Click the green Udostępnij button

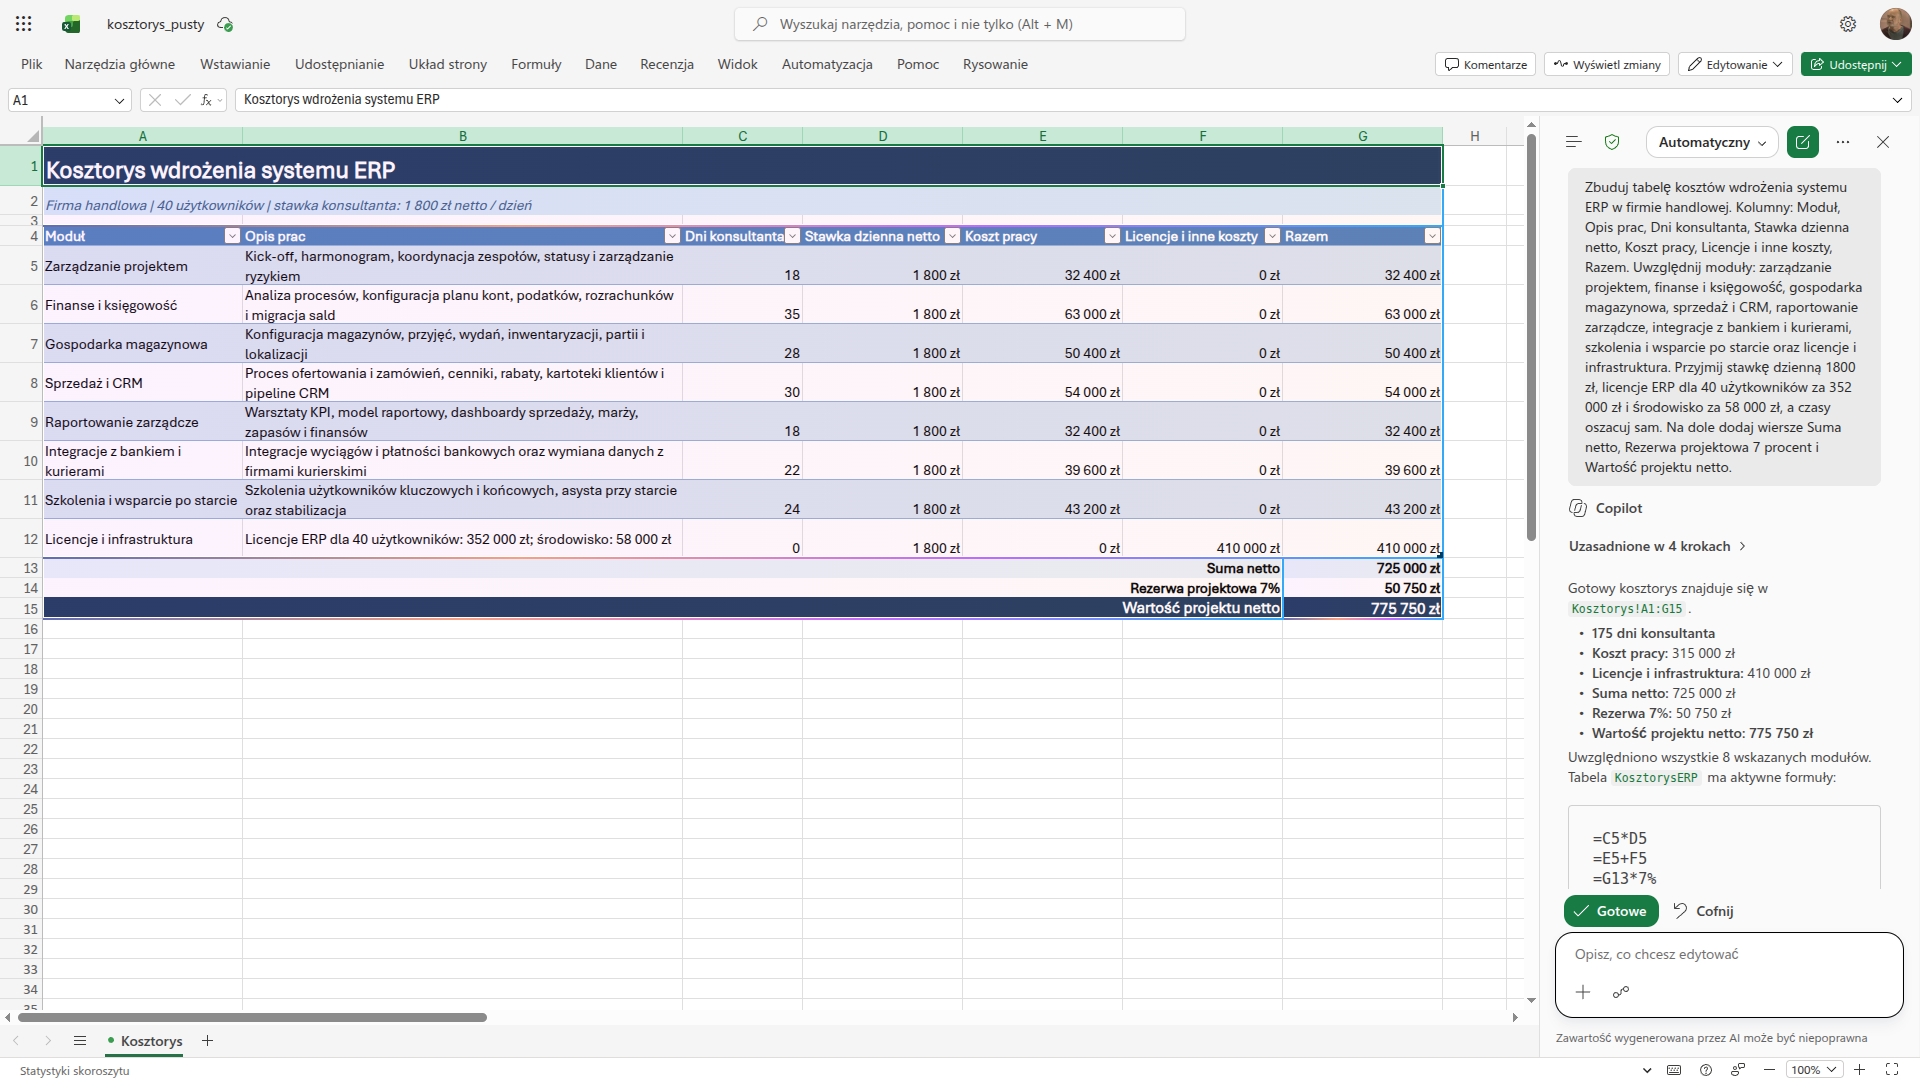(x=1856, y=64)
